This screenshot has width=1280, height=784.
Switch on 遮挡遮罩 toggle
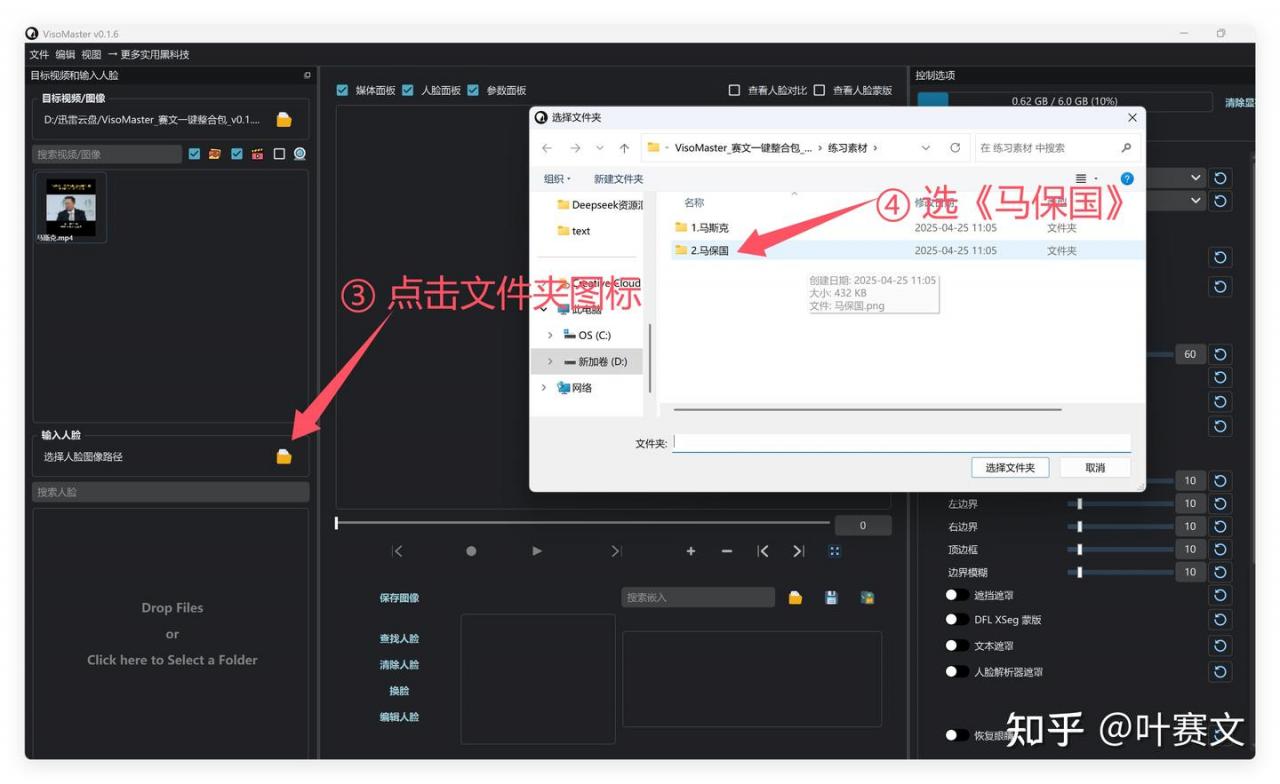pyautogui.click(x=957, y=596)
